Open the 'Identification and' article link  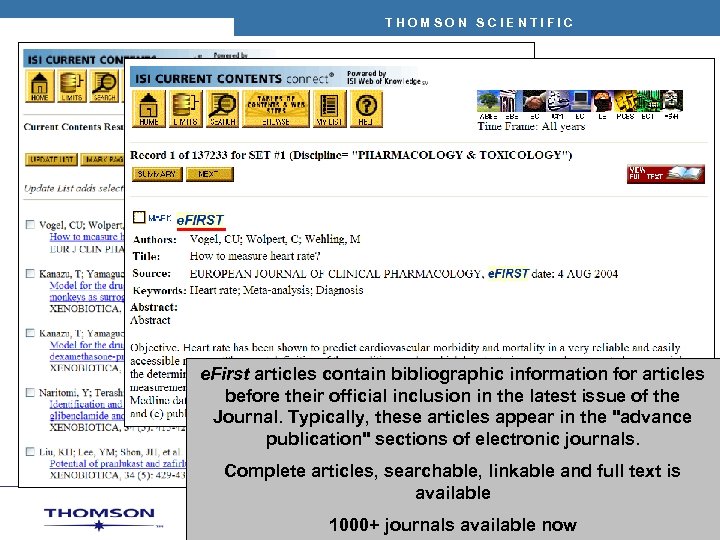(x=87, y=405)
